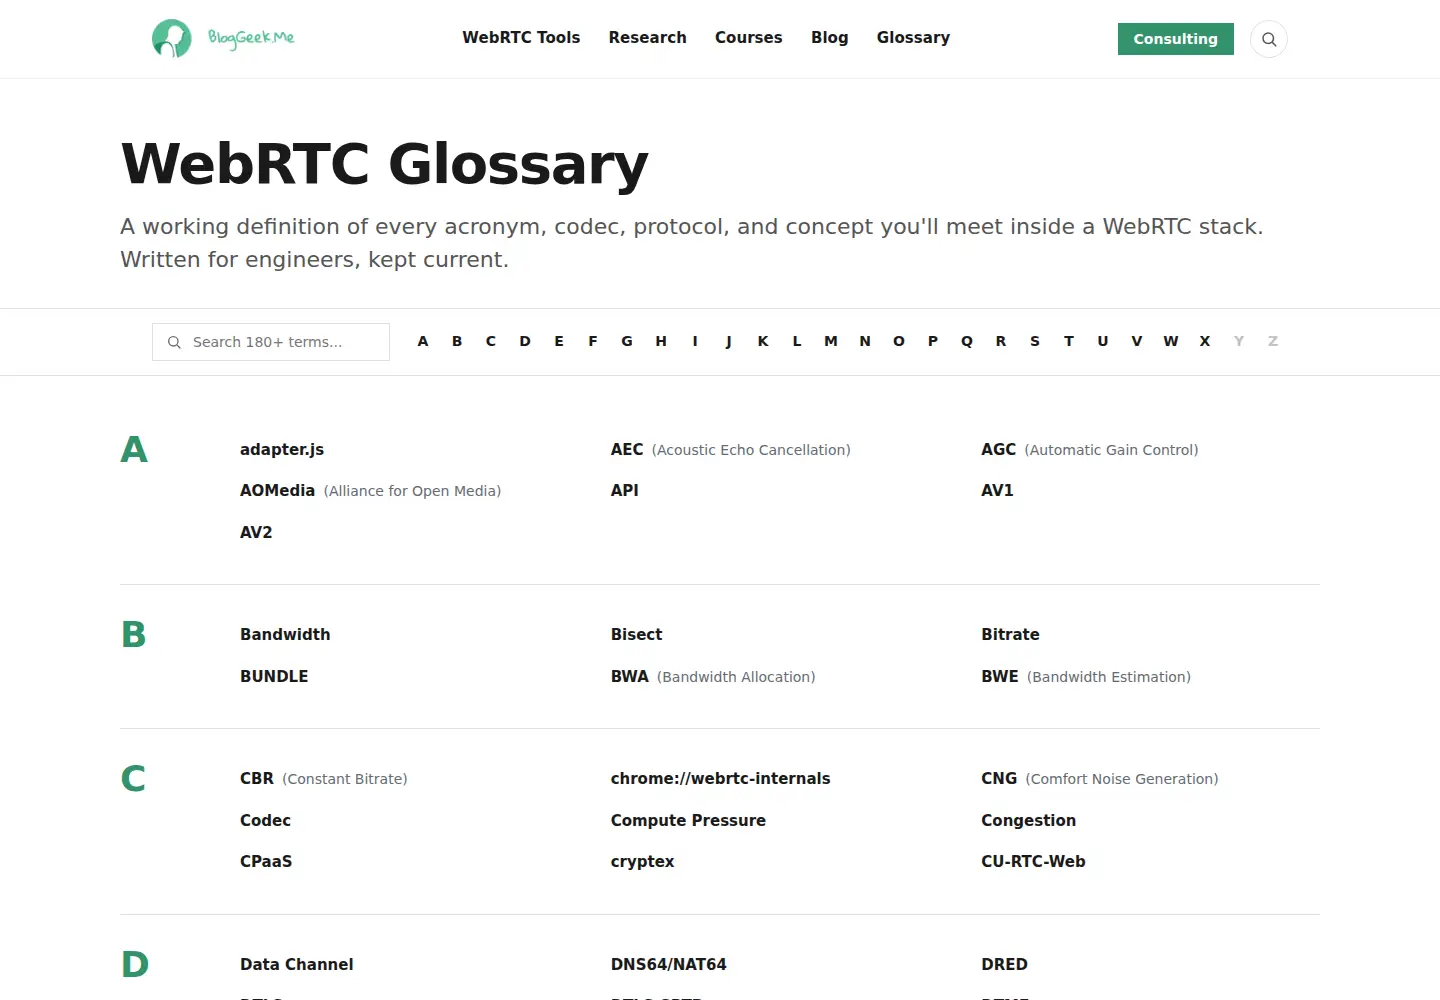The width and height of the screenshot is (1440, 1000).
Task: Open the Bandwidth term
Action: pyautogui.click(x=285, y=635)
